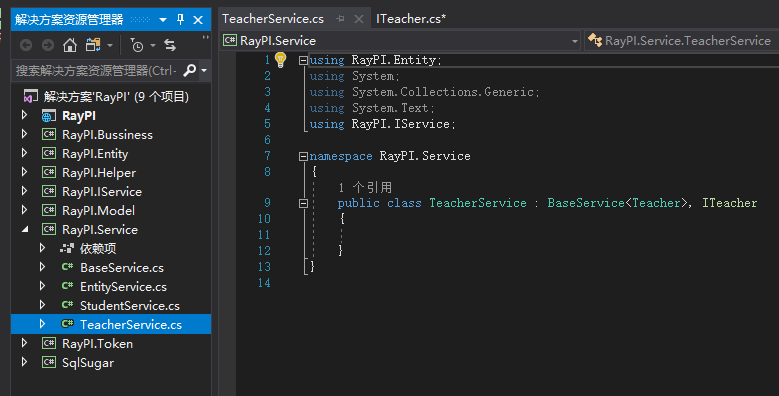Expand BaseService.cs file node
Image resolution: width=779 pixels, height=396 pixels.
[x=42, y=267]
